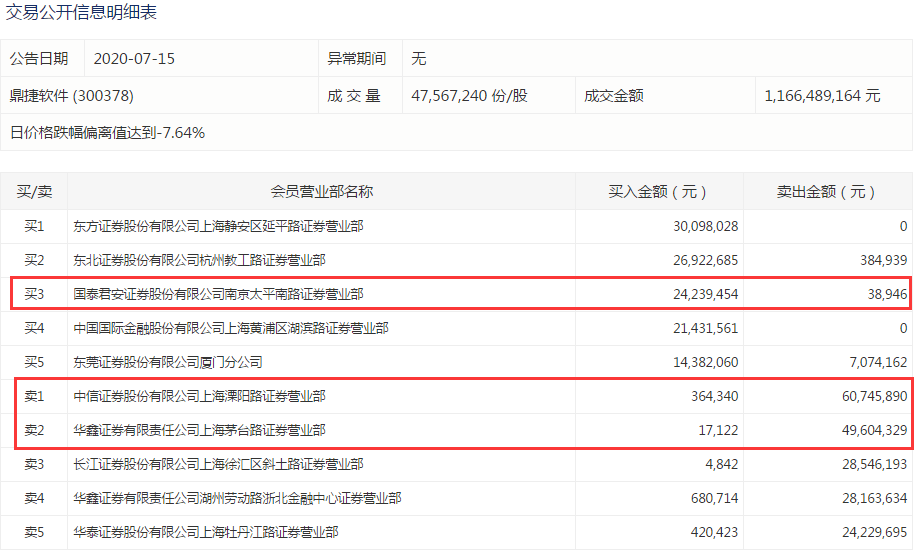915x552 pixels.
Task: Click sell amount 38,946
Action: click(x=887, y=294)
